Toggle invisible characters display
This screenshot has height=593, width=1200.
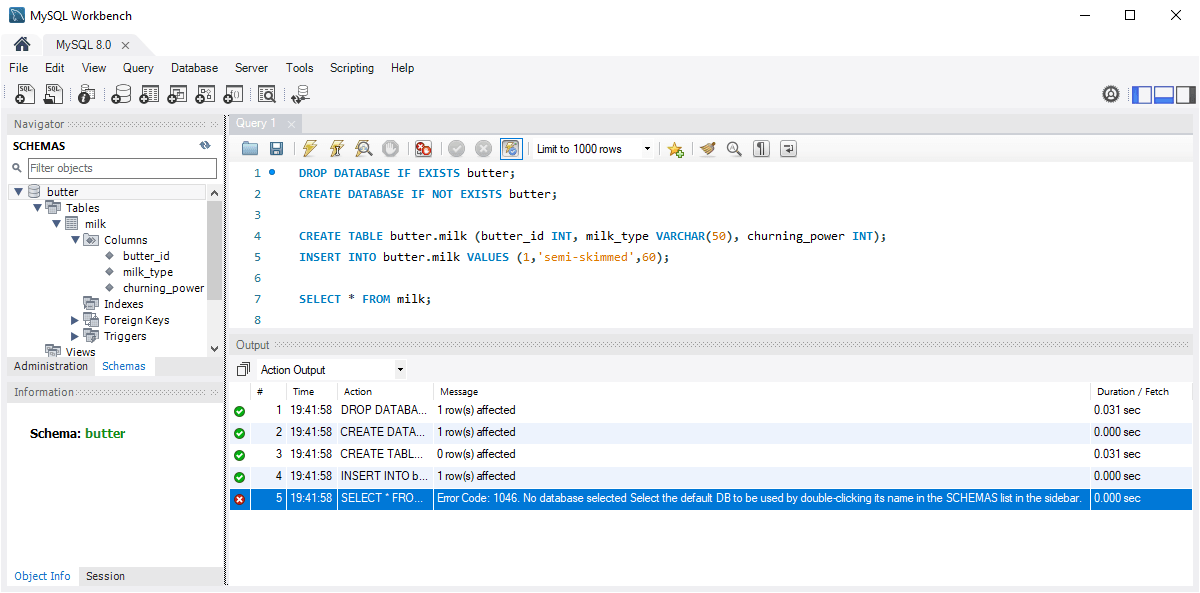(760, 148)
